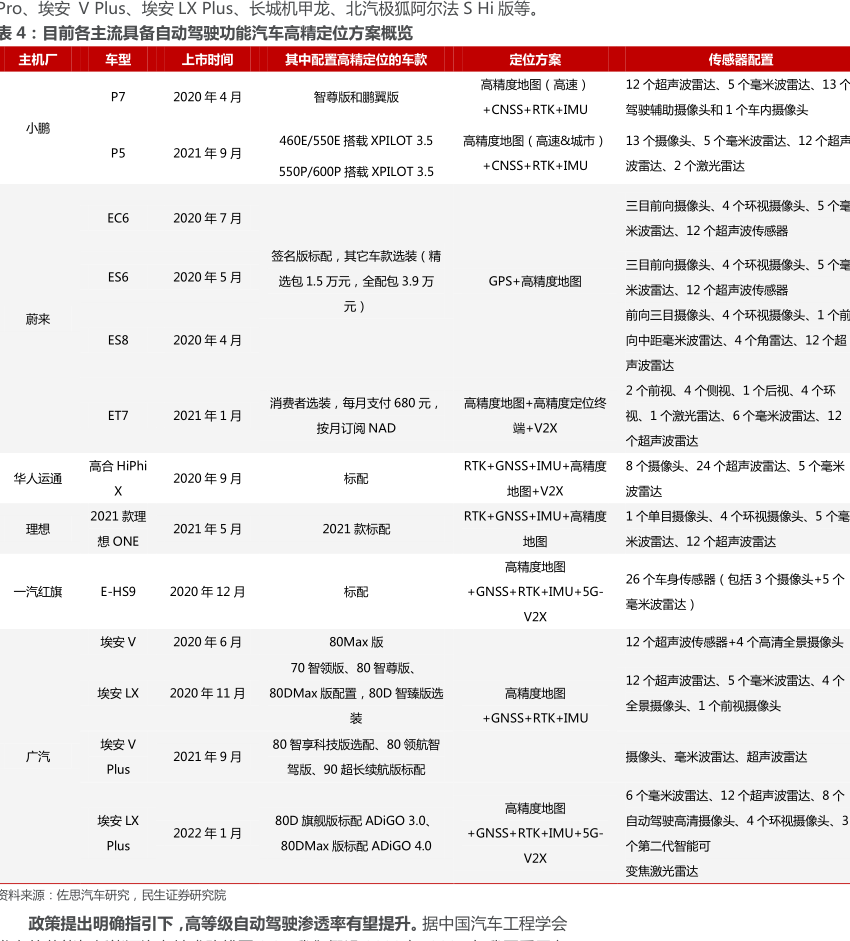This screenshot has height=941, width=850.
Task: Click 550P/600P 搭载 XPILOT 3.5 text
Action: [356, 172]
